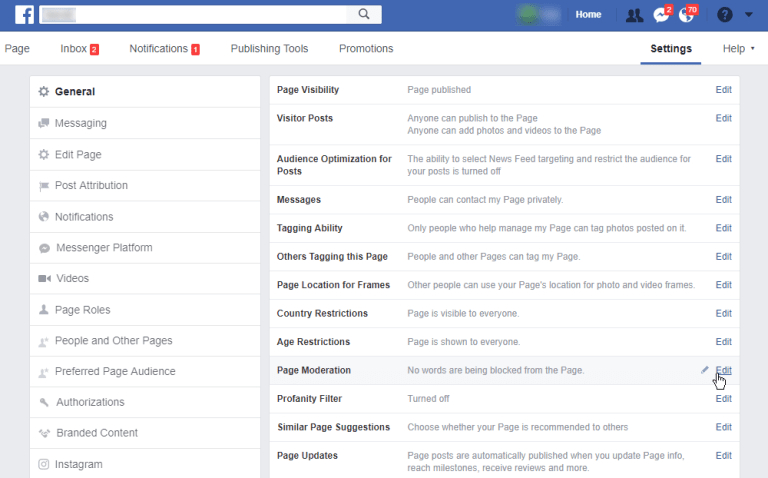Click Edit link for Profanity Filter
This screenshot has height=478, width=768.
(723, 399)
